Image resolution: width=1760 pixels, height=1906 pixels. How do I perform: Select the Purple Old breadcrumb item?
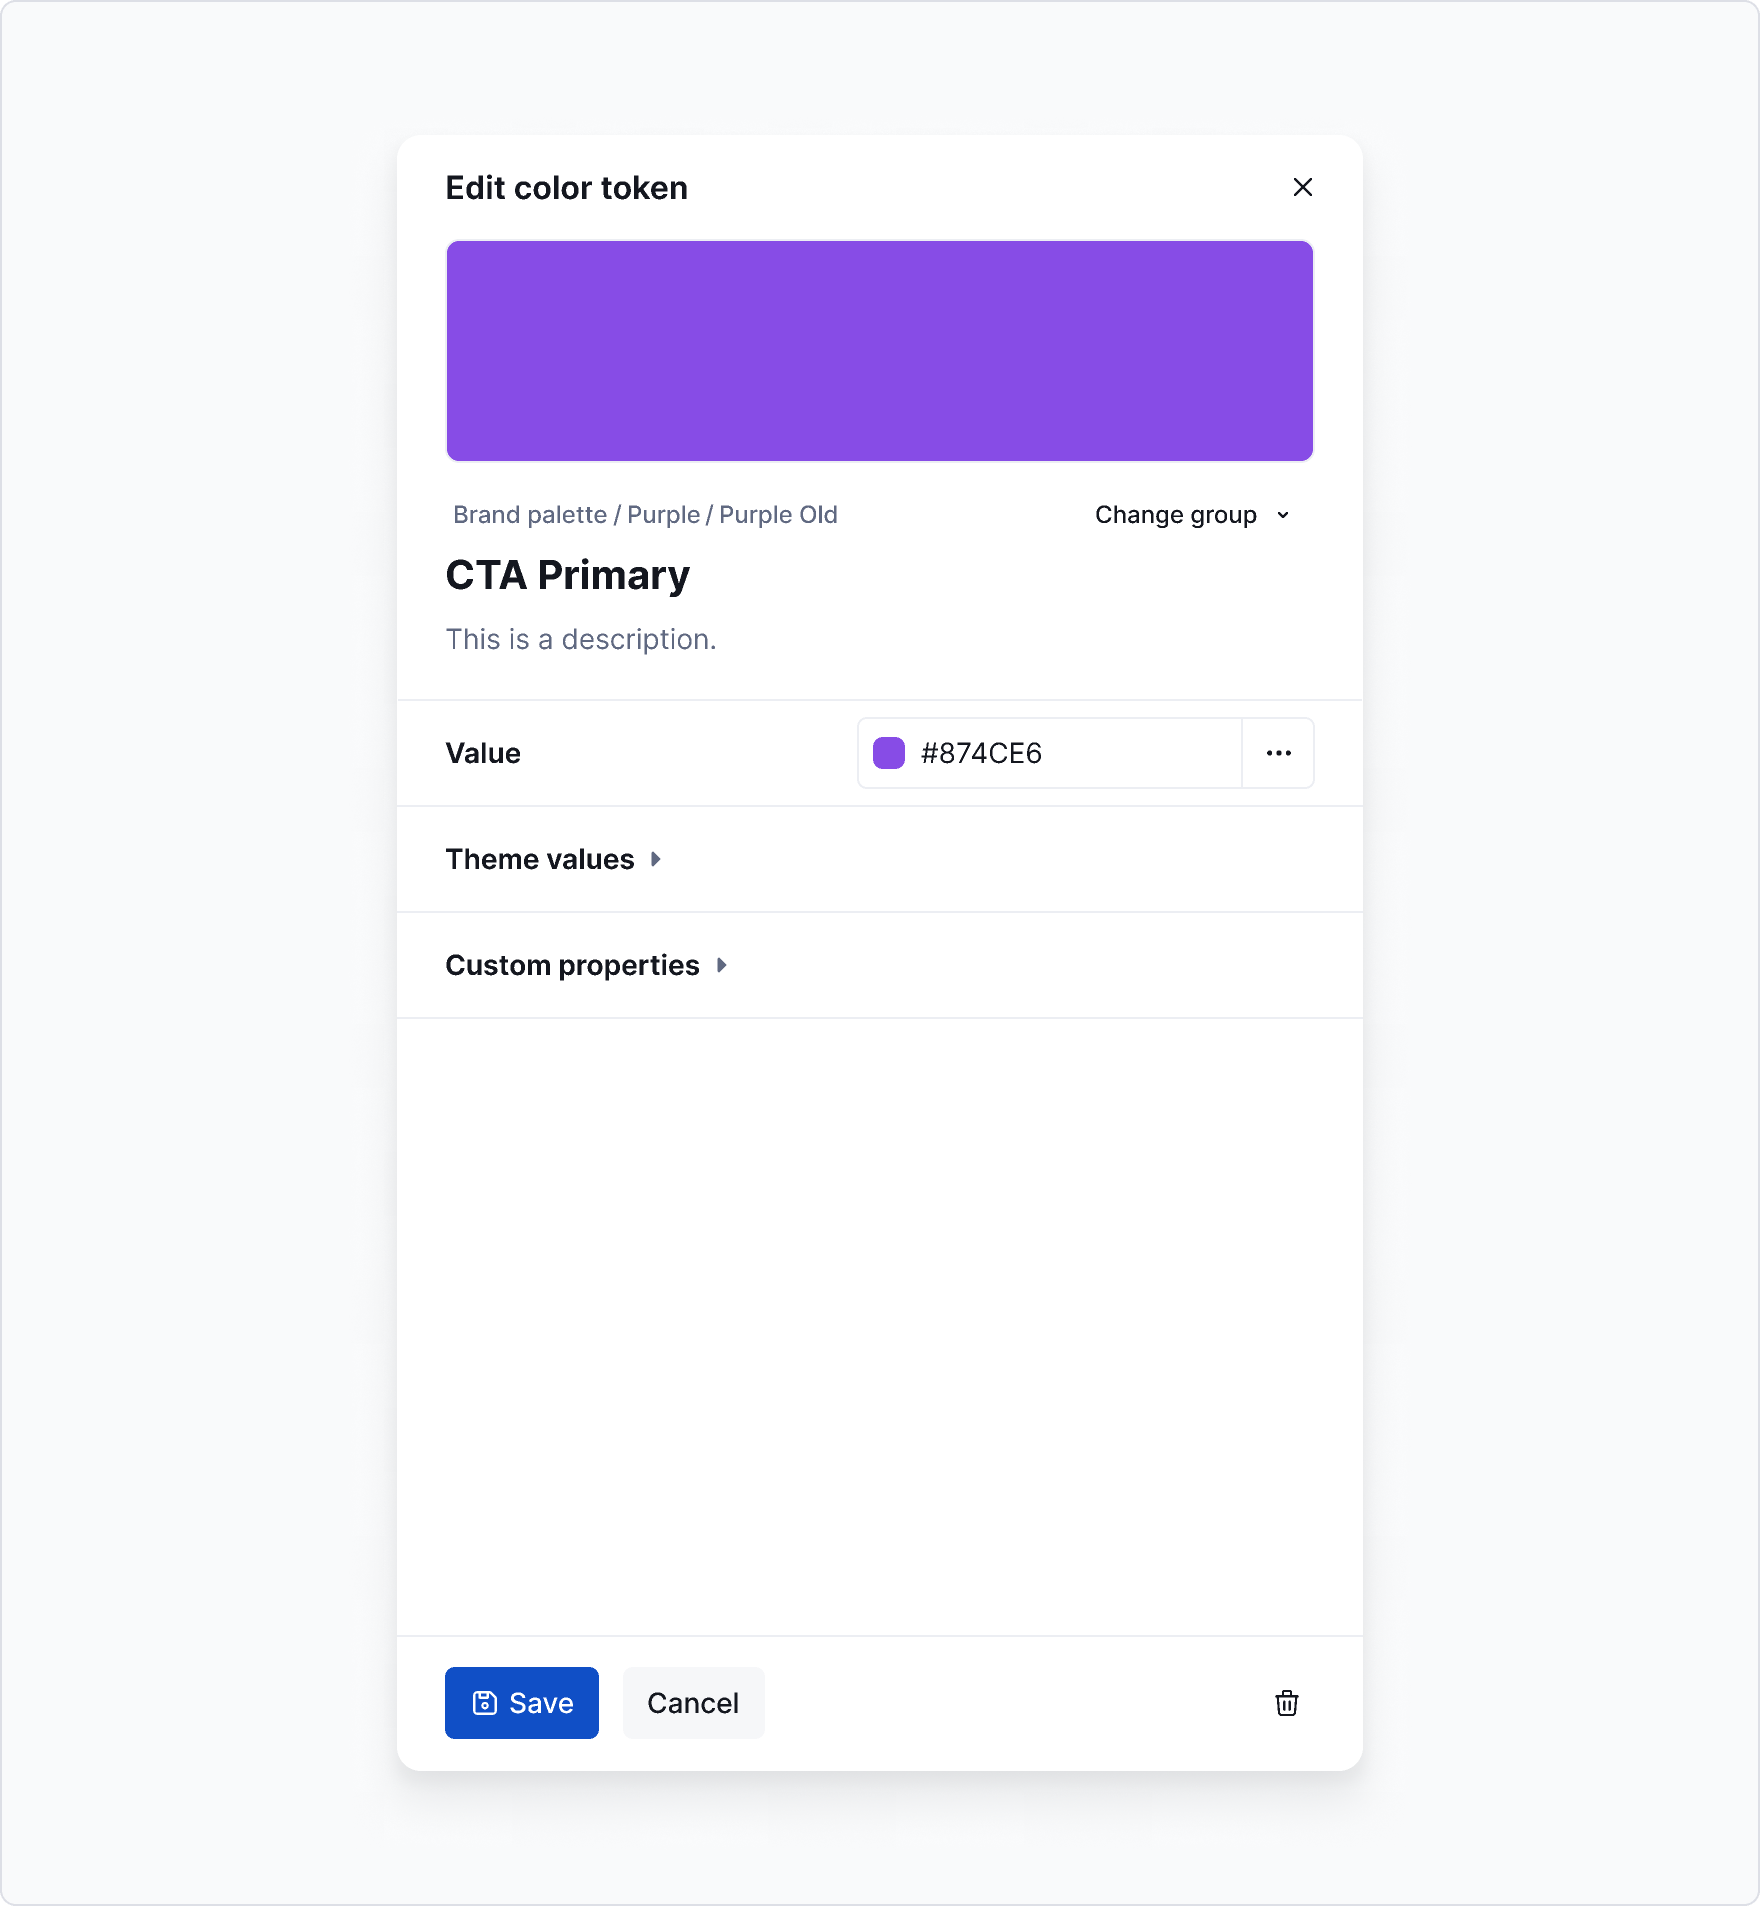point(779,514)
